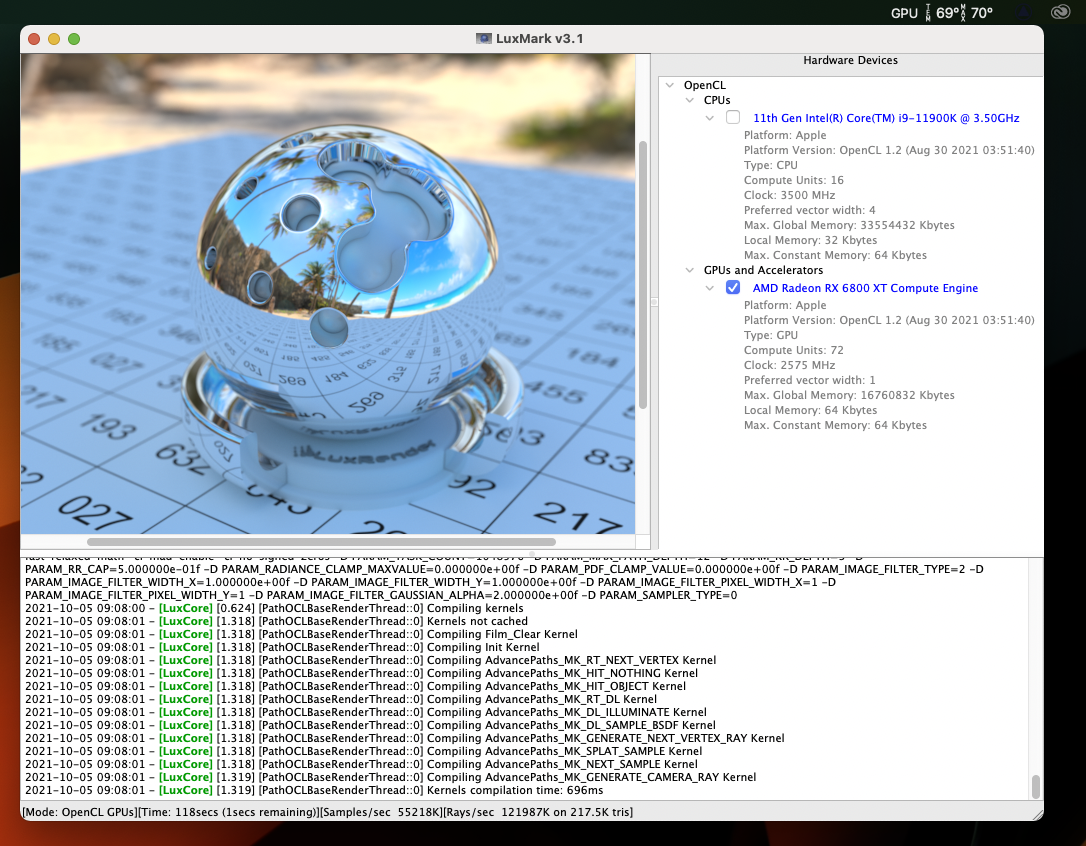Enable the Intel Core i9-11900K CPU checkbox

(x=733, y=118)
